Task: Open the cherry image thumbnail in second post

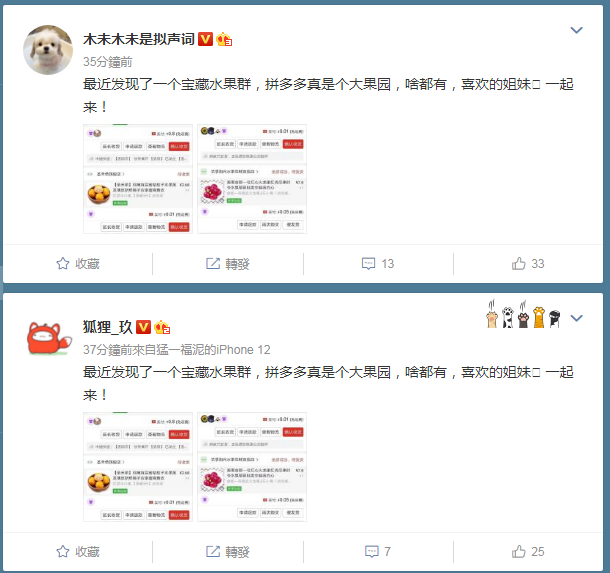Action: click(x=252, y=467)
